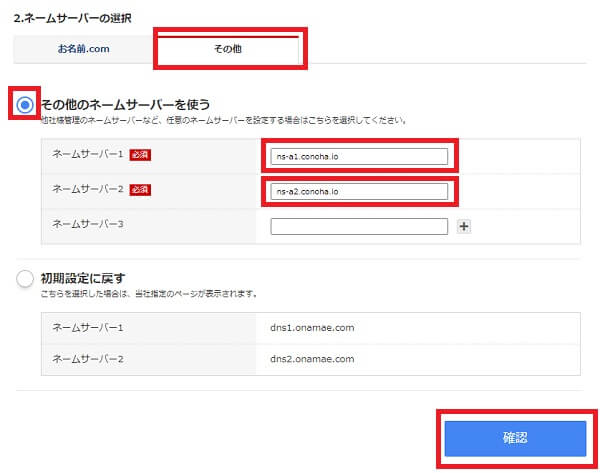Click the その他のネームサーバーを使う label

pos(126,104)
